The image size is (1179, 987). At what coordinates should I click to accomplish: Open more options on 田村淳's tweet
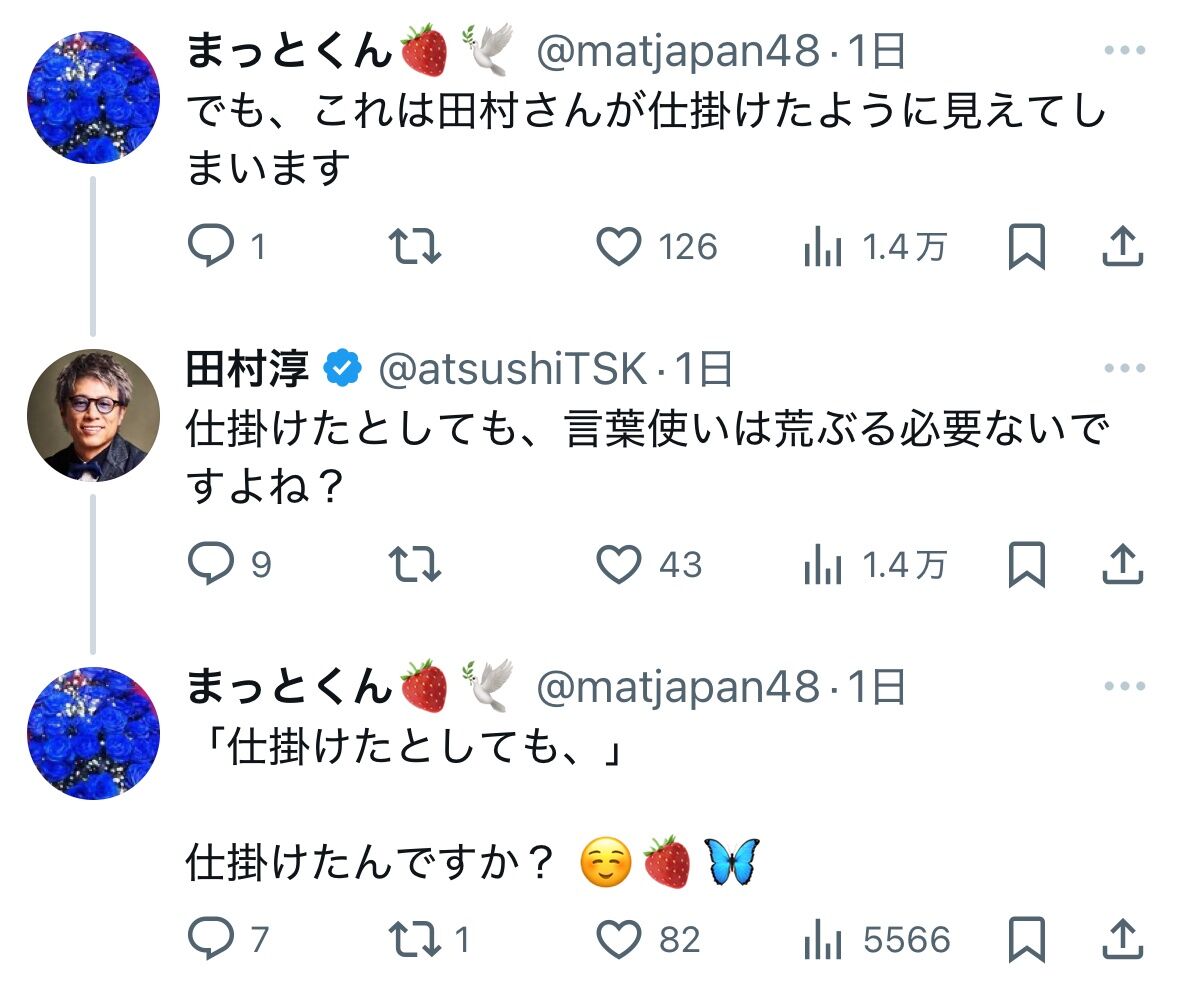(x=1124, y=369)
